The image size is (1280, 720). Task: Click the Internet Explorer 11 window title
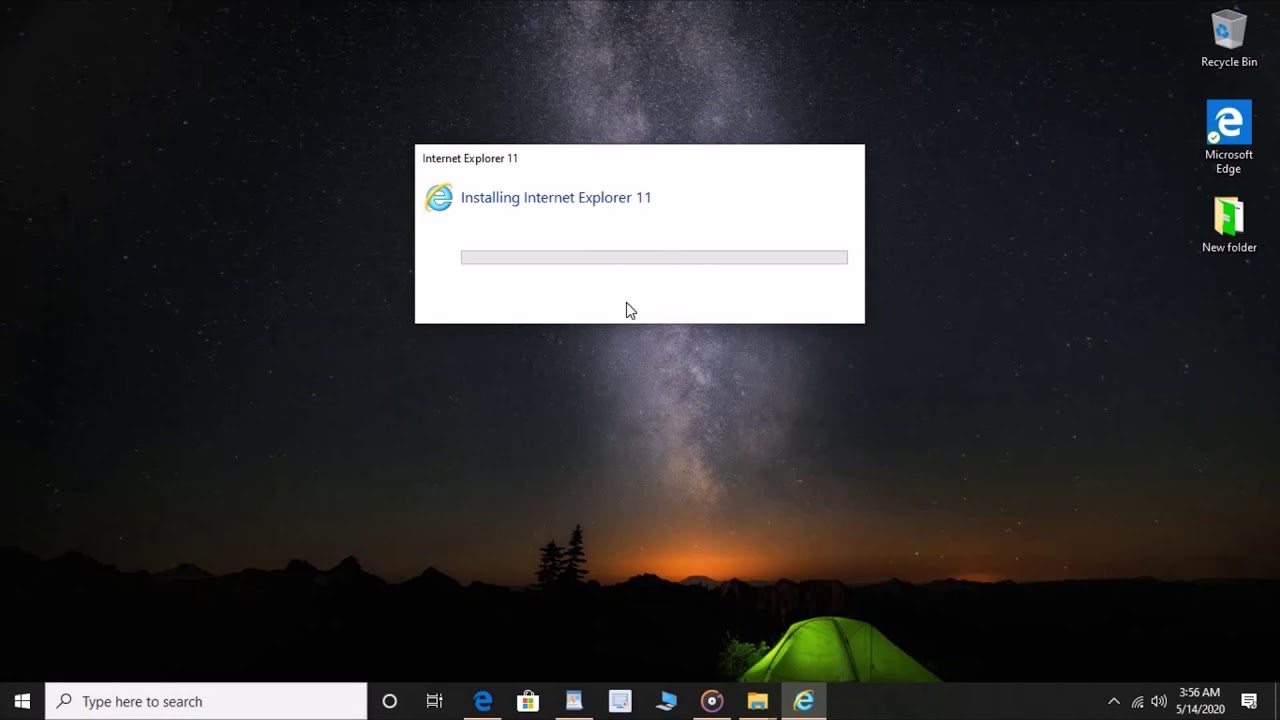[x=470, y=158]
